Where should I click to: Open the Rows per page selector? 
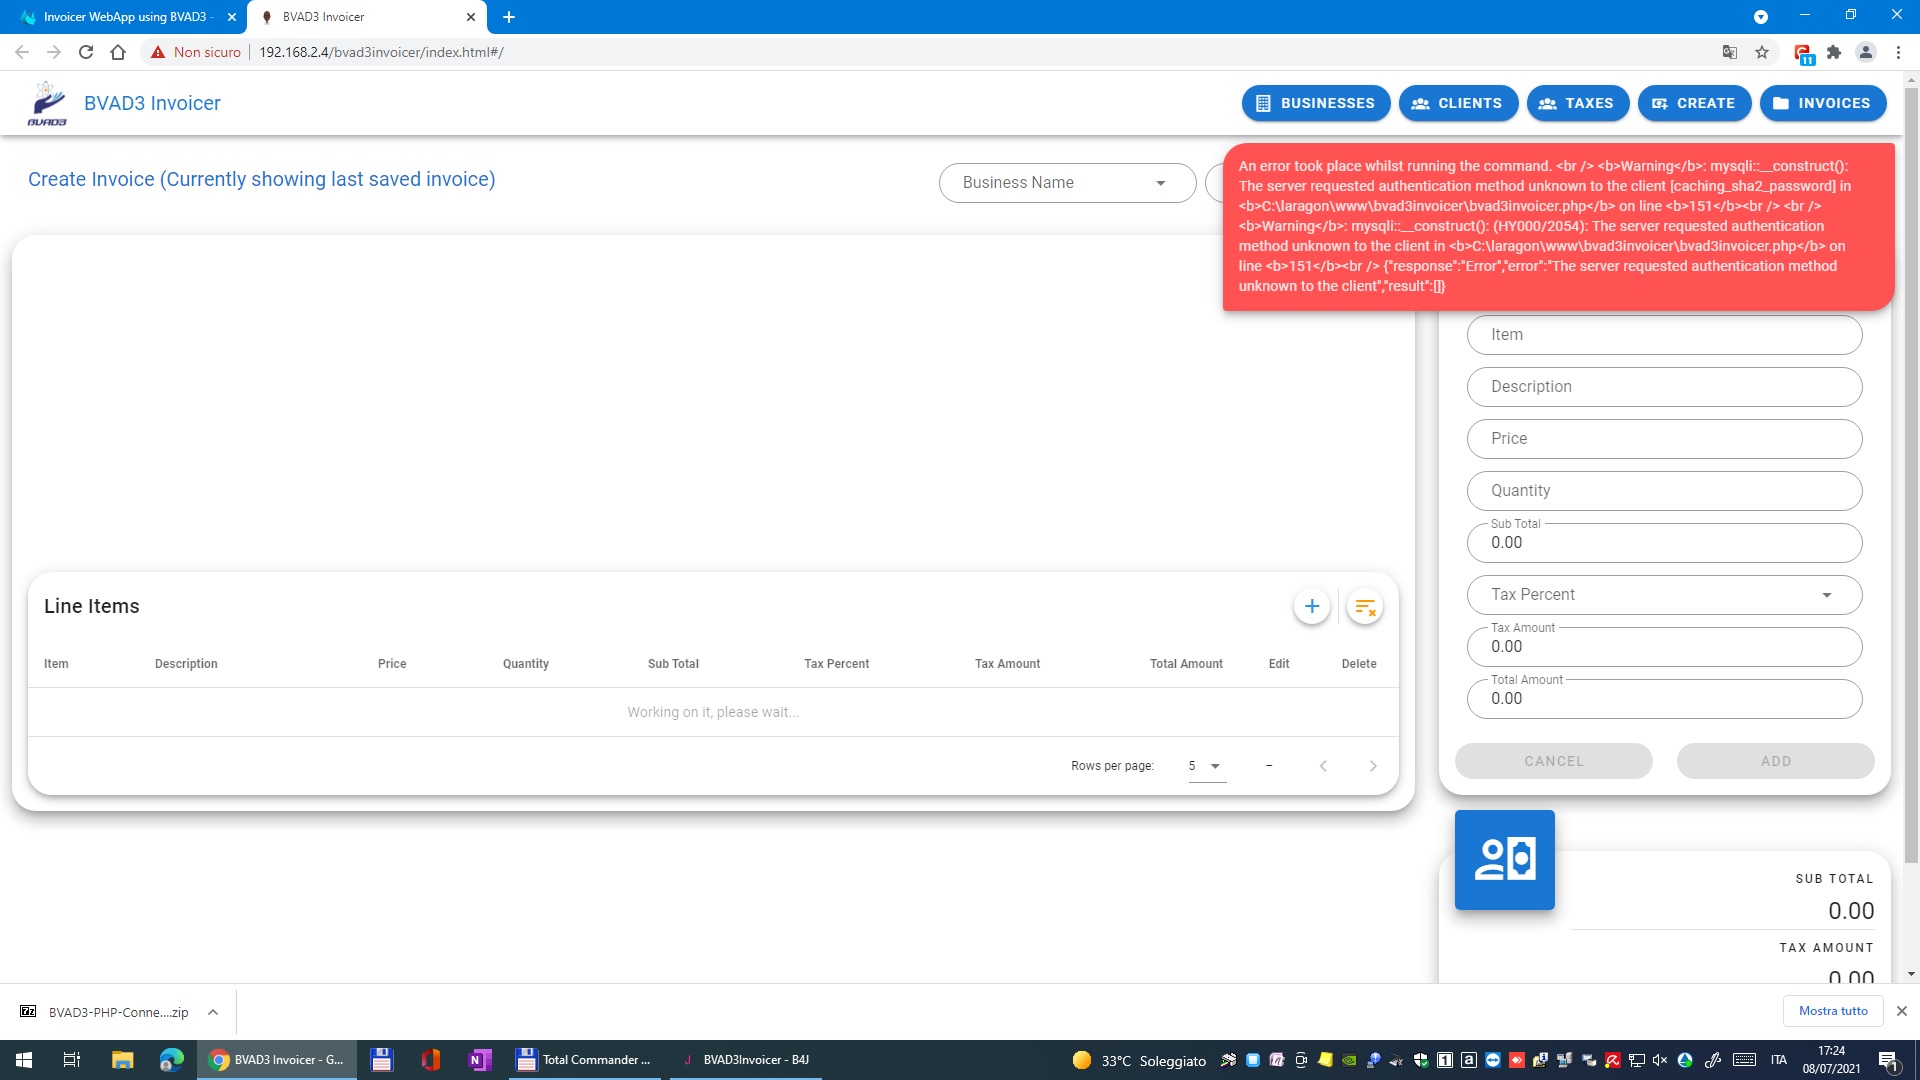tap(1206, 766)
